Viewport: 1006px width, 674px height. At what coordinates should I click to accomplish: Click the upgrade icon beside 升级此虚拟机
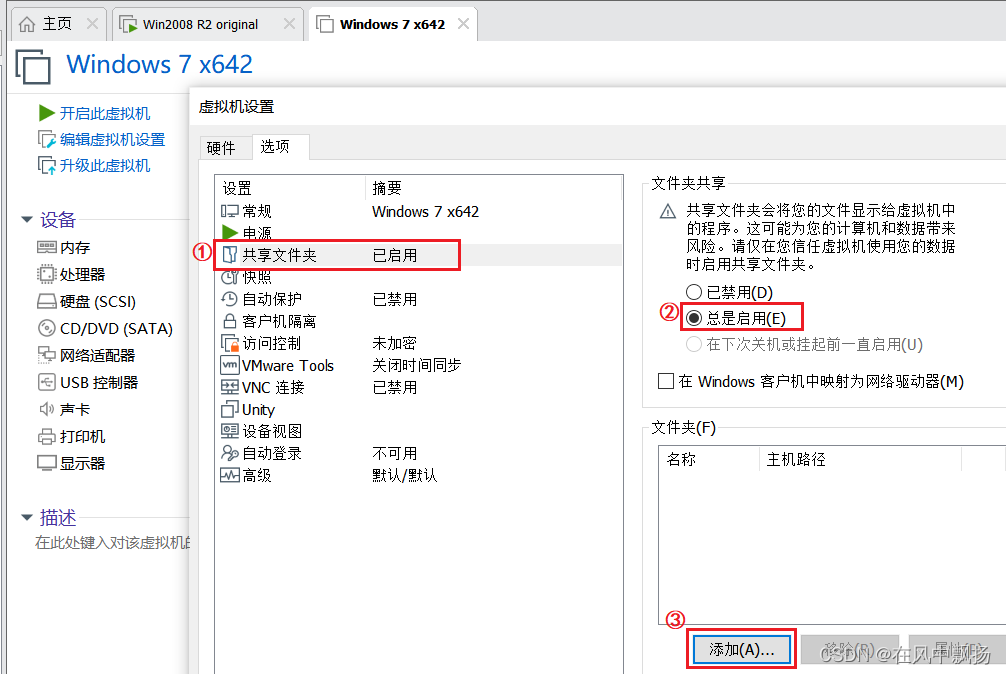(x=47, y=165)
